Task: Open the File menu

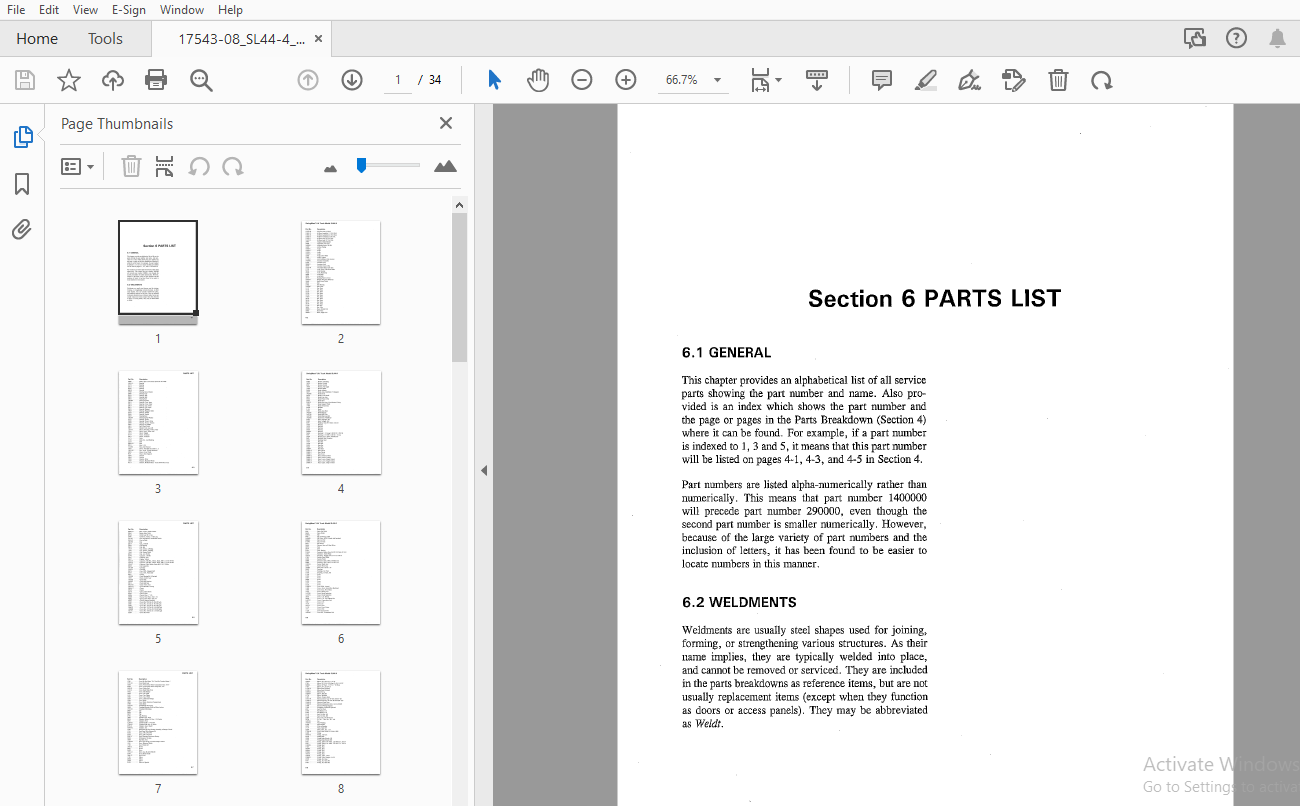Action: tap(16, 9)
